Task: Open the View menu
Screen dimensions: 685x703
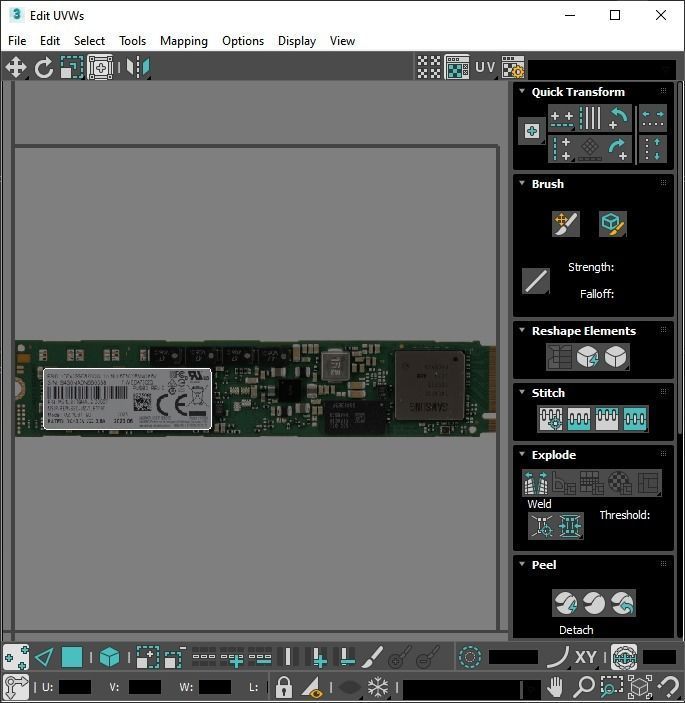Action: click(342, 41)
